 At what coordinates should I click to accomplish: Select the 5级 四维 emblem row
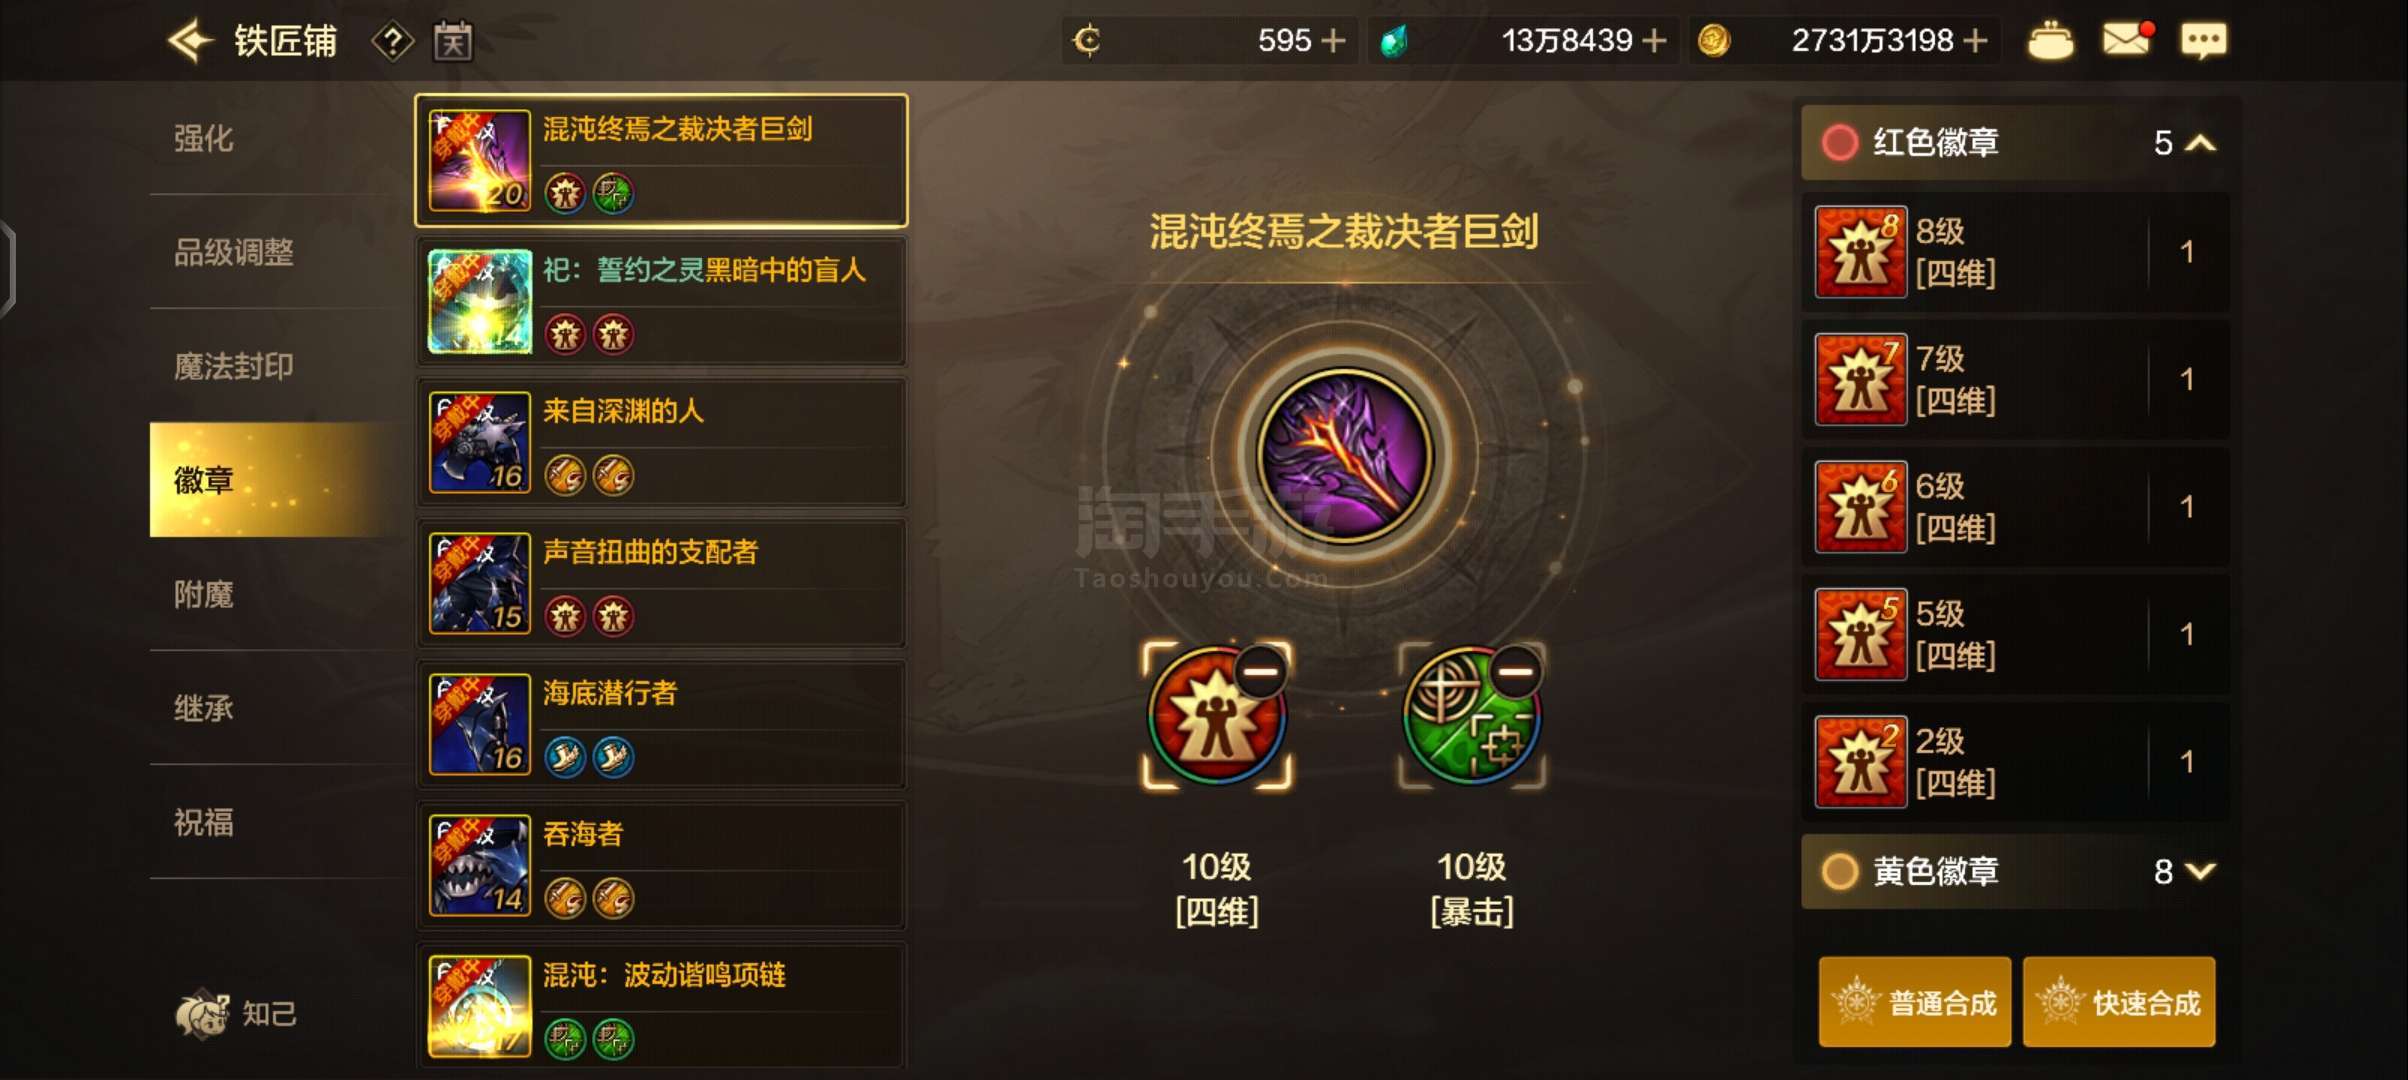pyautogui.click(x=2016, y=634)
